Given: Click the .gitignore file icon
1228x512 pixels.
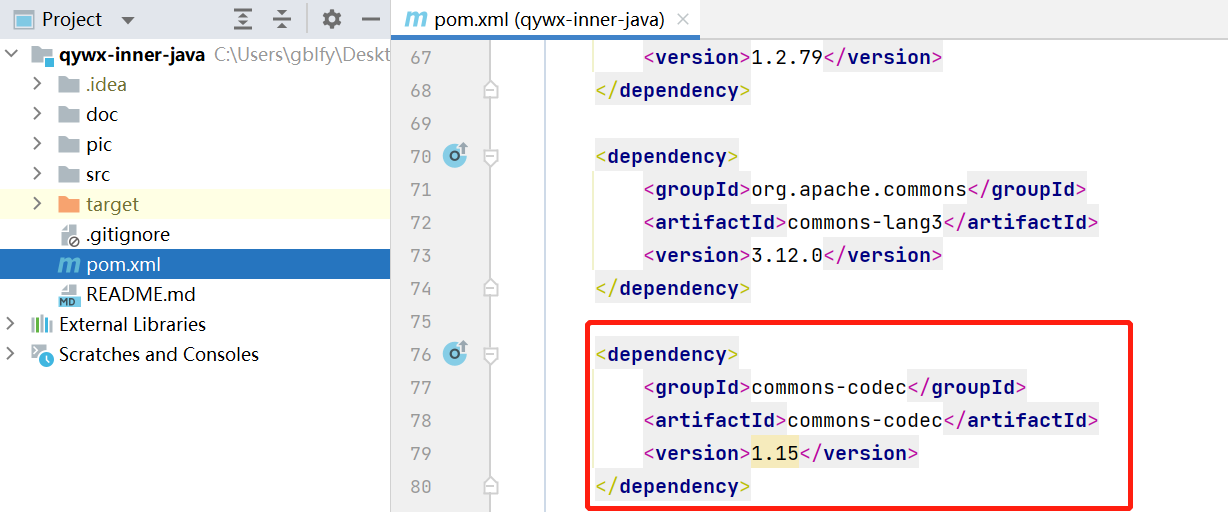Looking at the screenshot, I should 69,235.
